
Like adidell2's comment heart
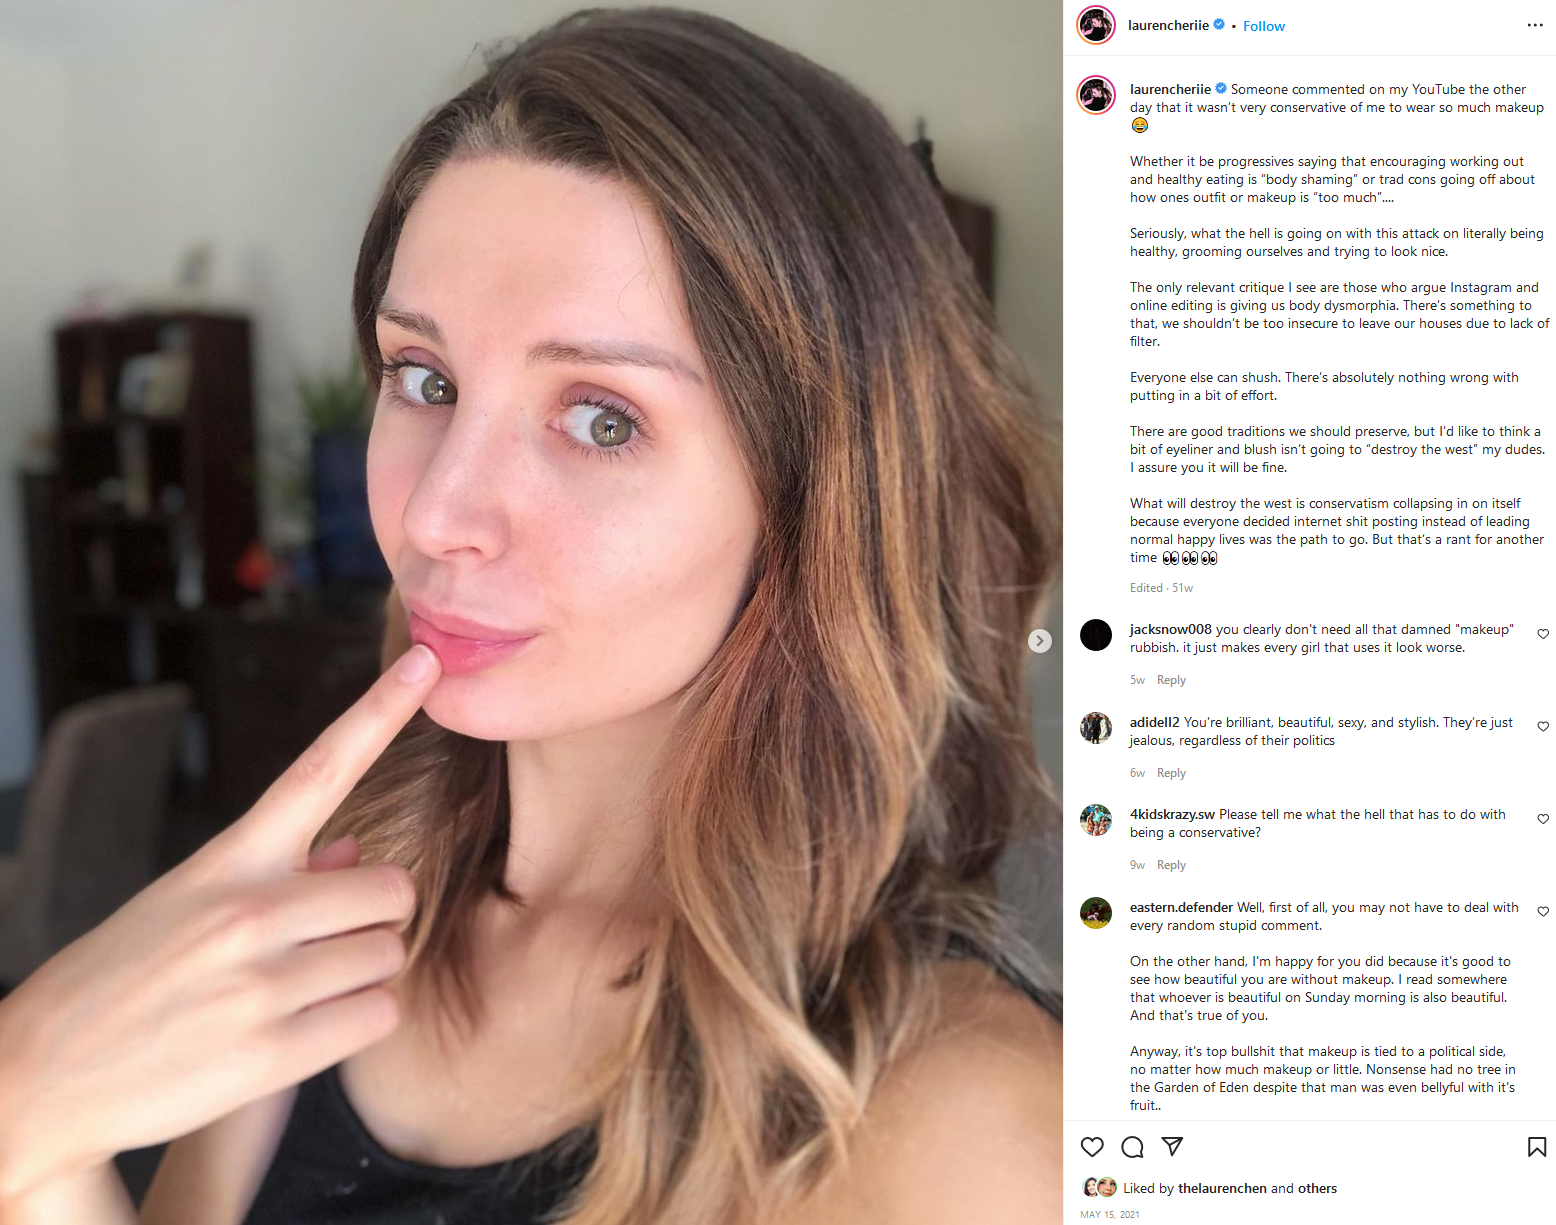pyautogui.click(x=1543, y=726)
